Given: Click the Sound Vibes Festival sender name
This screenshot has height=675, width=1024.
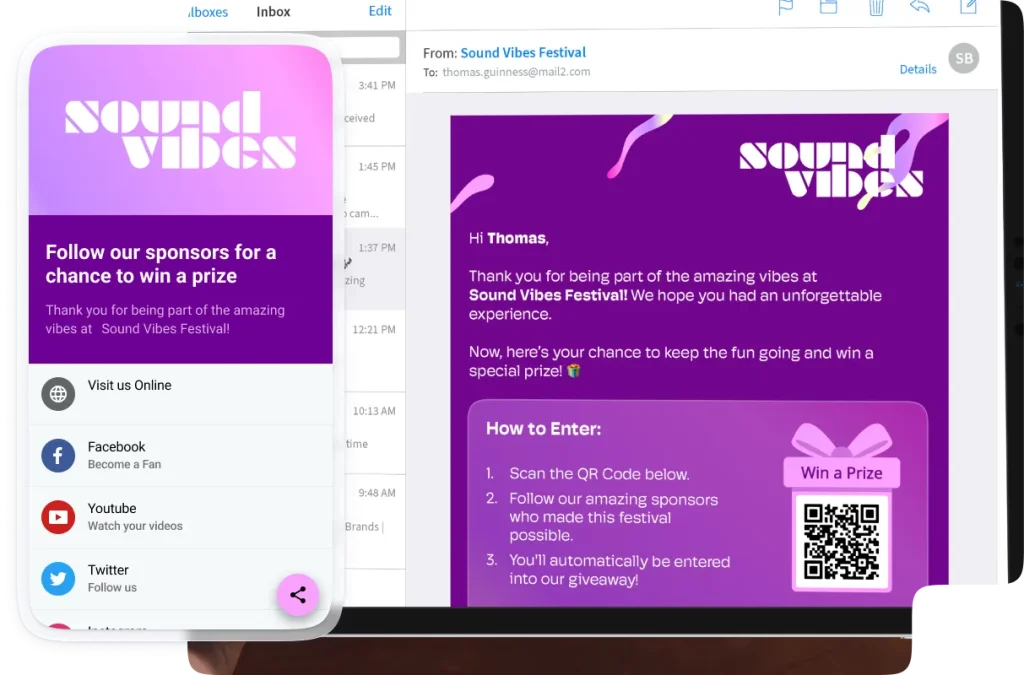Looking at the screenshot, I should click(x=523, y=53).
